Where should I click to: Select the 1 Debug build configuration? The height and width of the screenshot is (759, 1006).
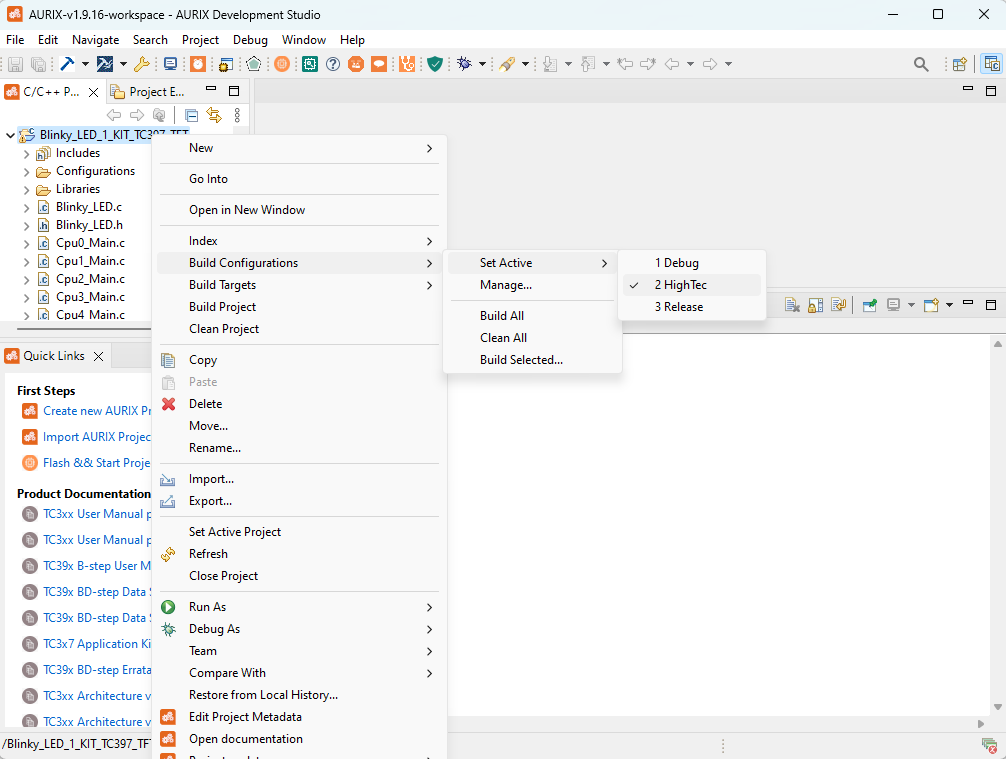(677, 263)
